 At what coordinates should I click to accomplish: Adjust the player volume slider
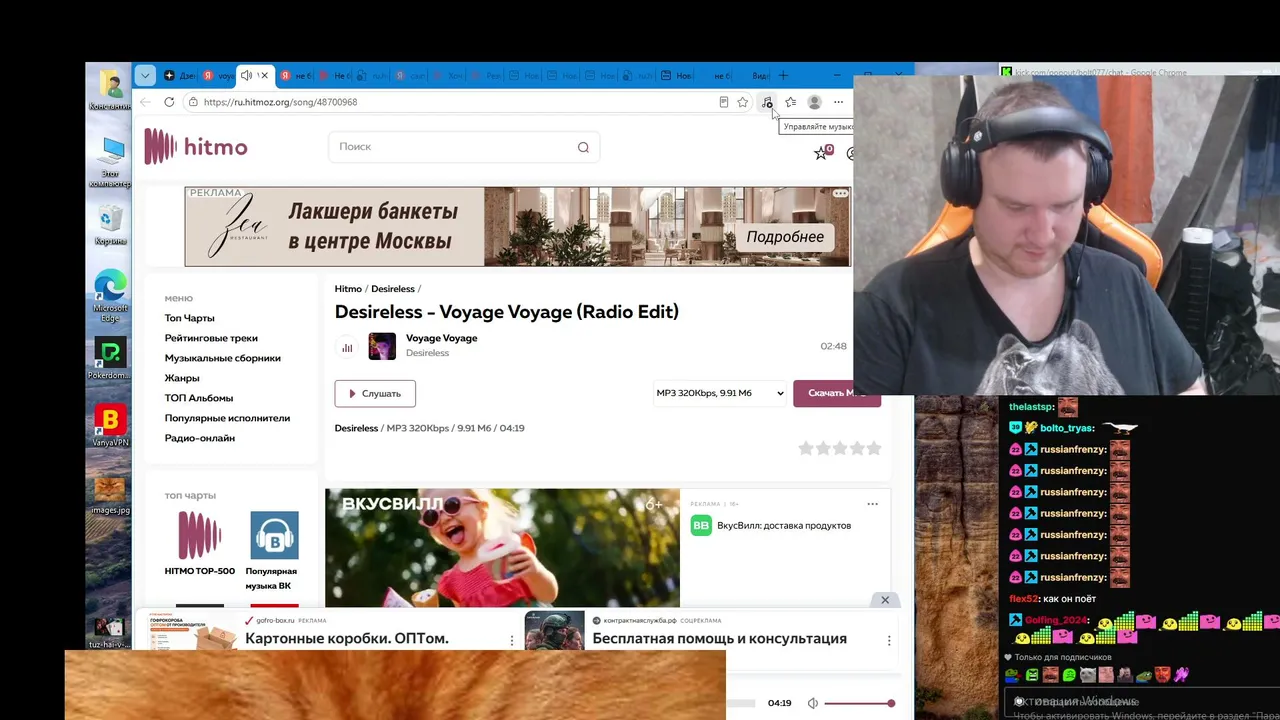click(858, 703)
